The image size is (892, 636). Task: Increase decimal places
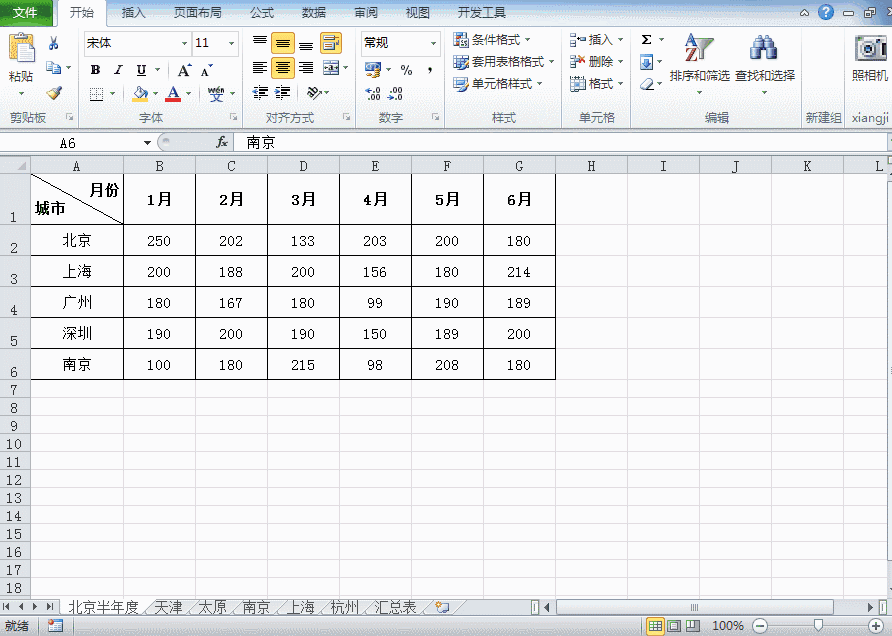click(x=373, y=94)
